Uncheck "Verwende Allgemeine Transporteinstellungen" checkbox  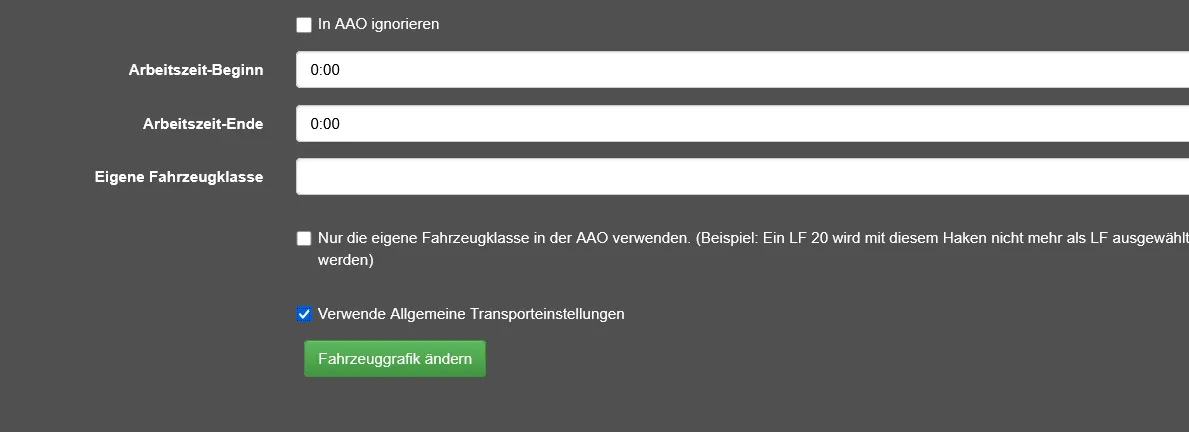pyautogui.click(x=304, y=314)
